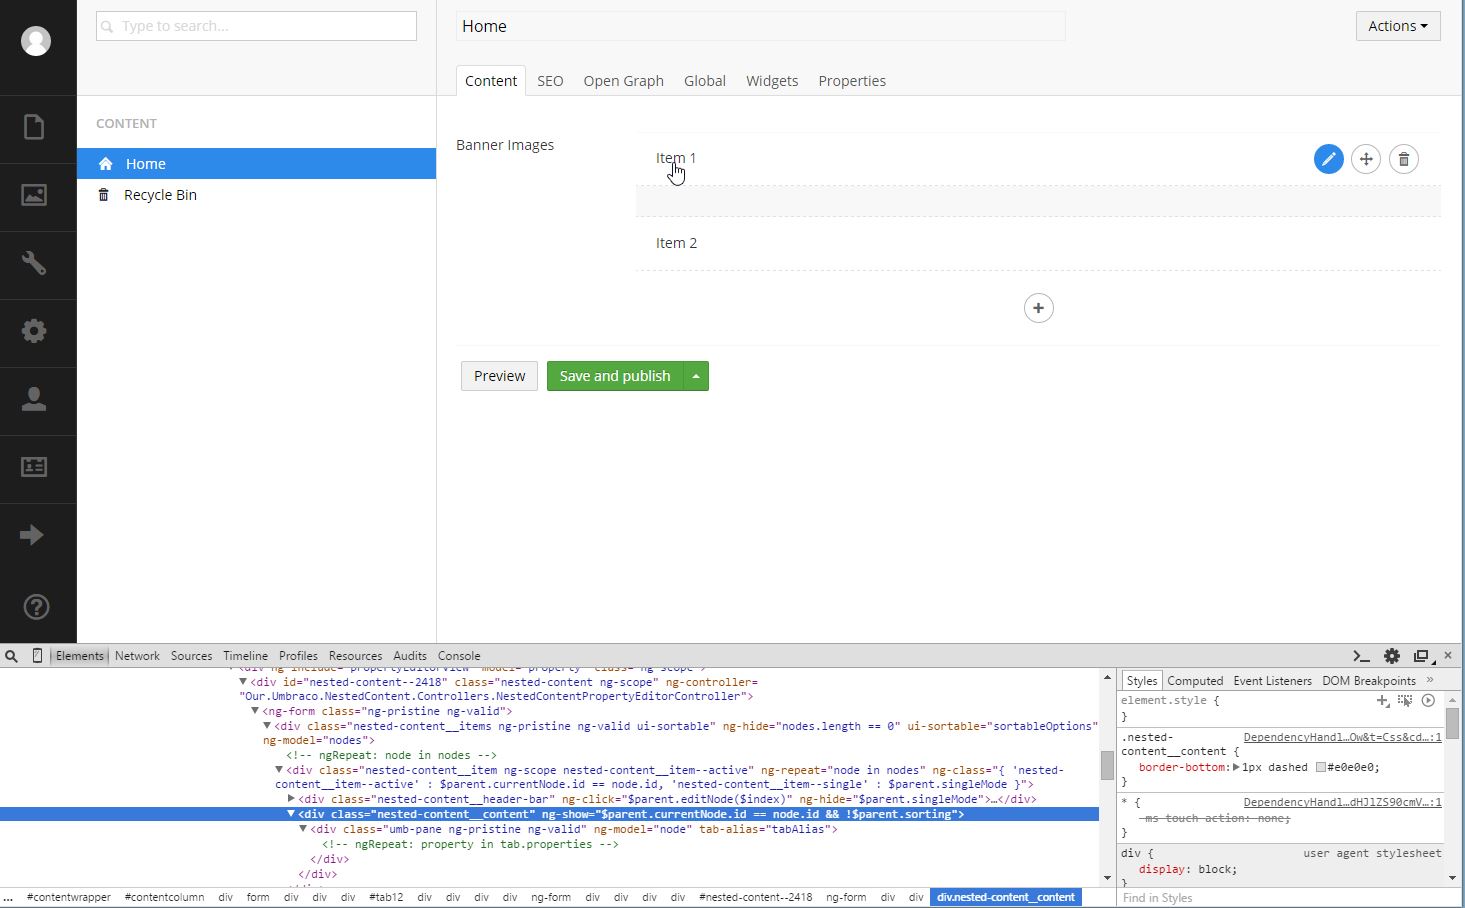Open the user avatar menu
The image size is (1465, 908).
pyautogui.click(x=36, y=41)
